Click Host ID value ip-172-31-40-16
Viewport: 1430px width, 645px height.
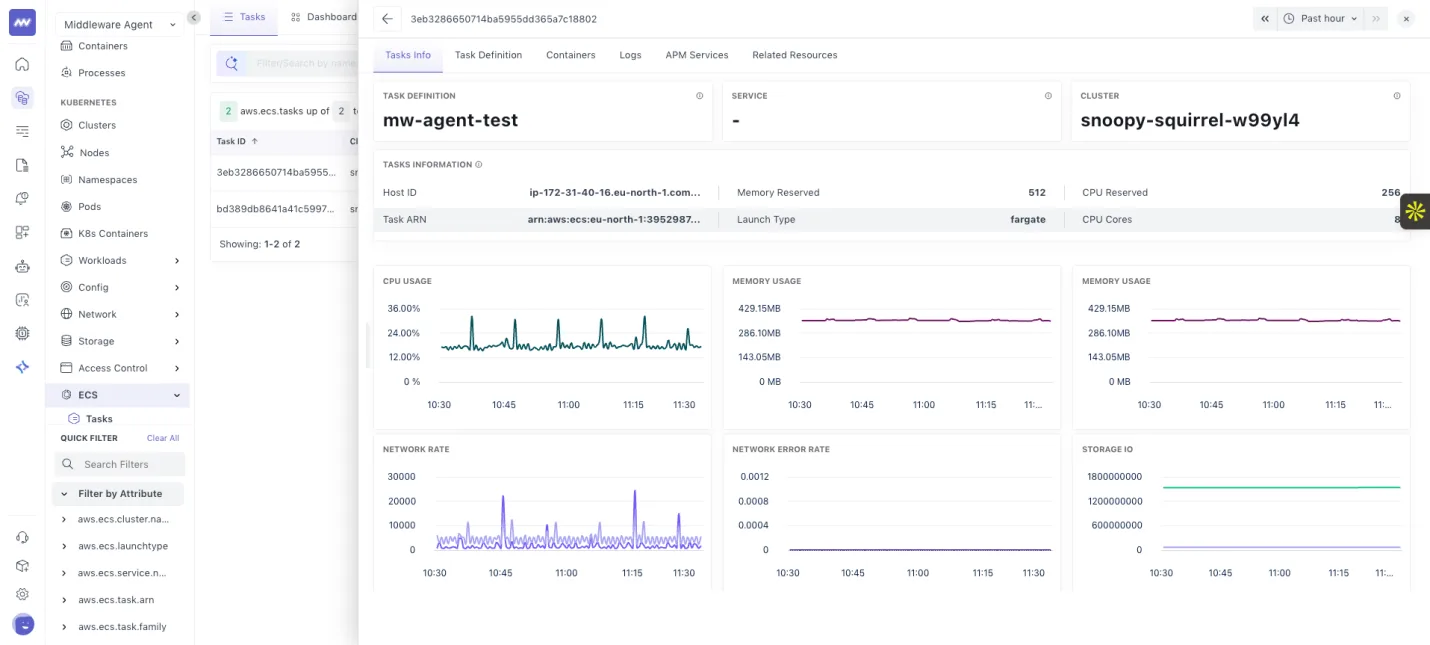(x=615, y=192)
